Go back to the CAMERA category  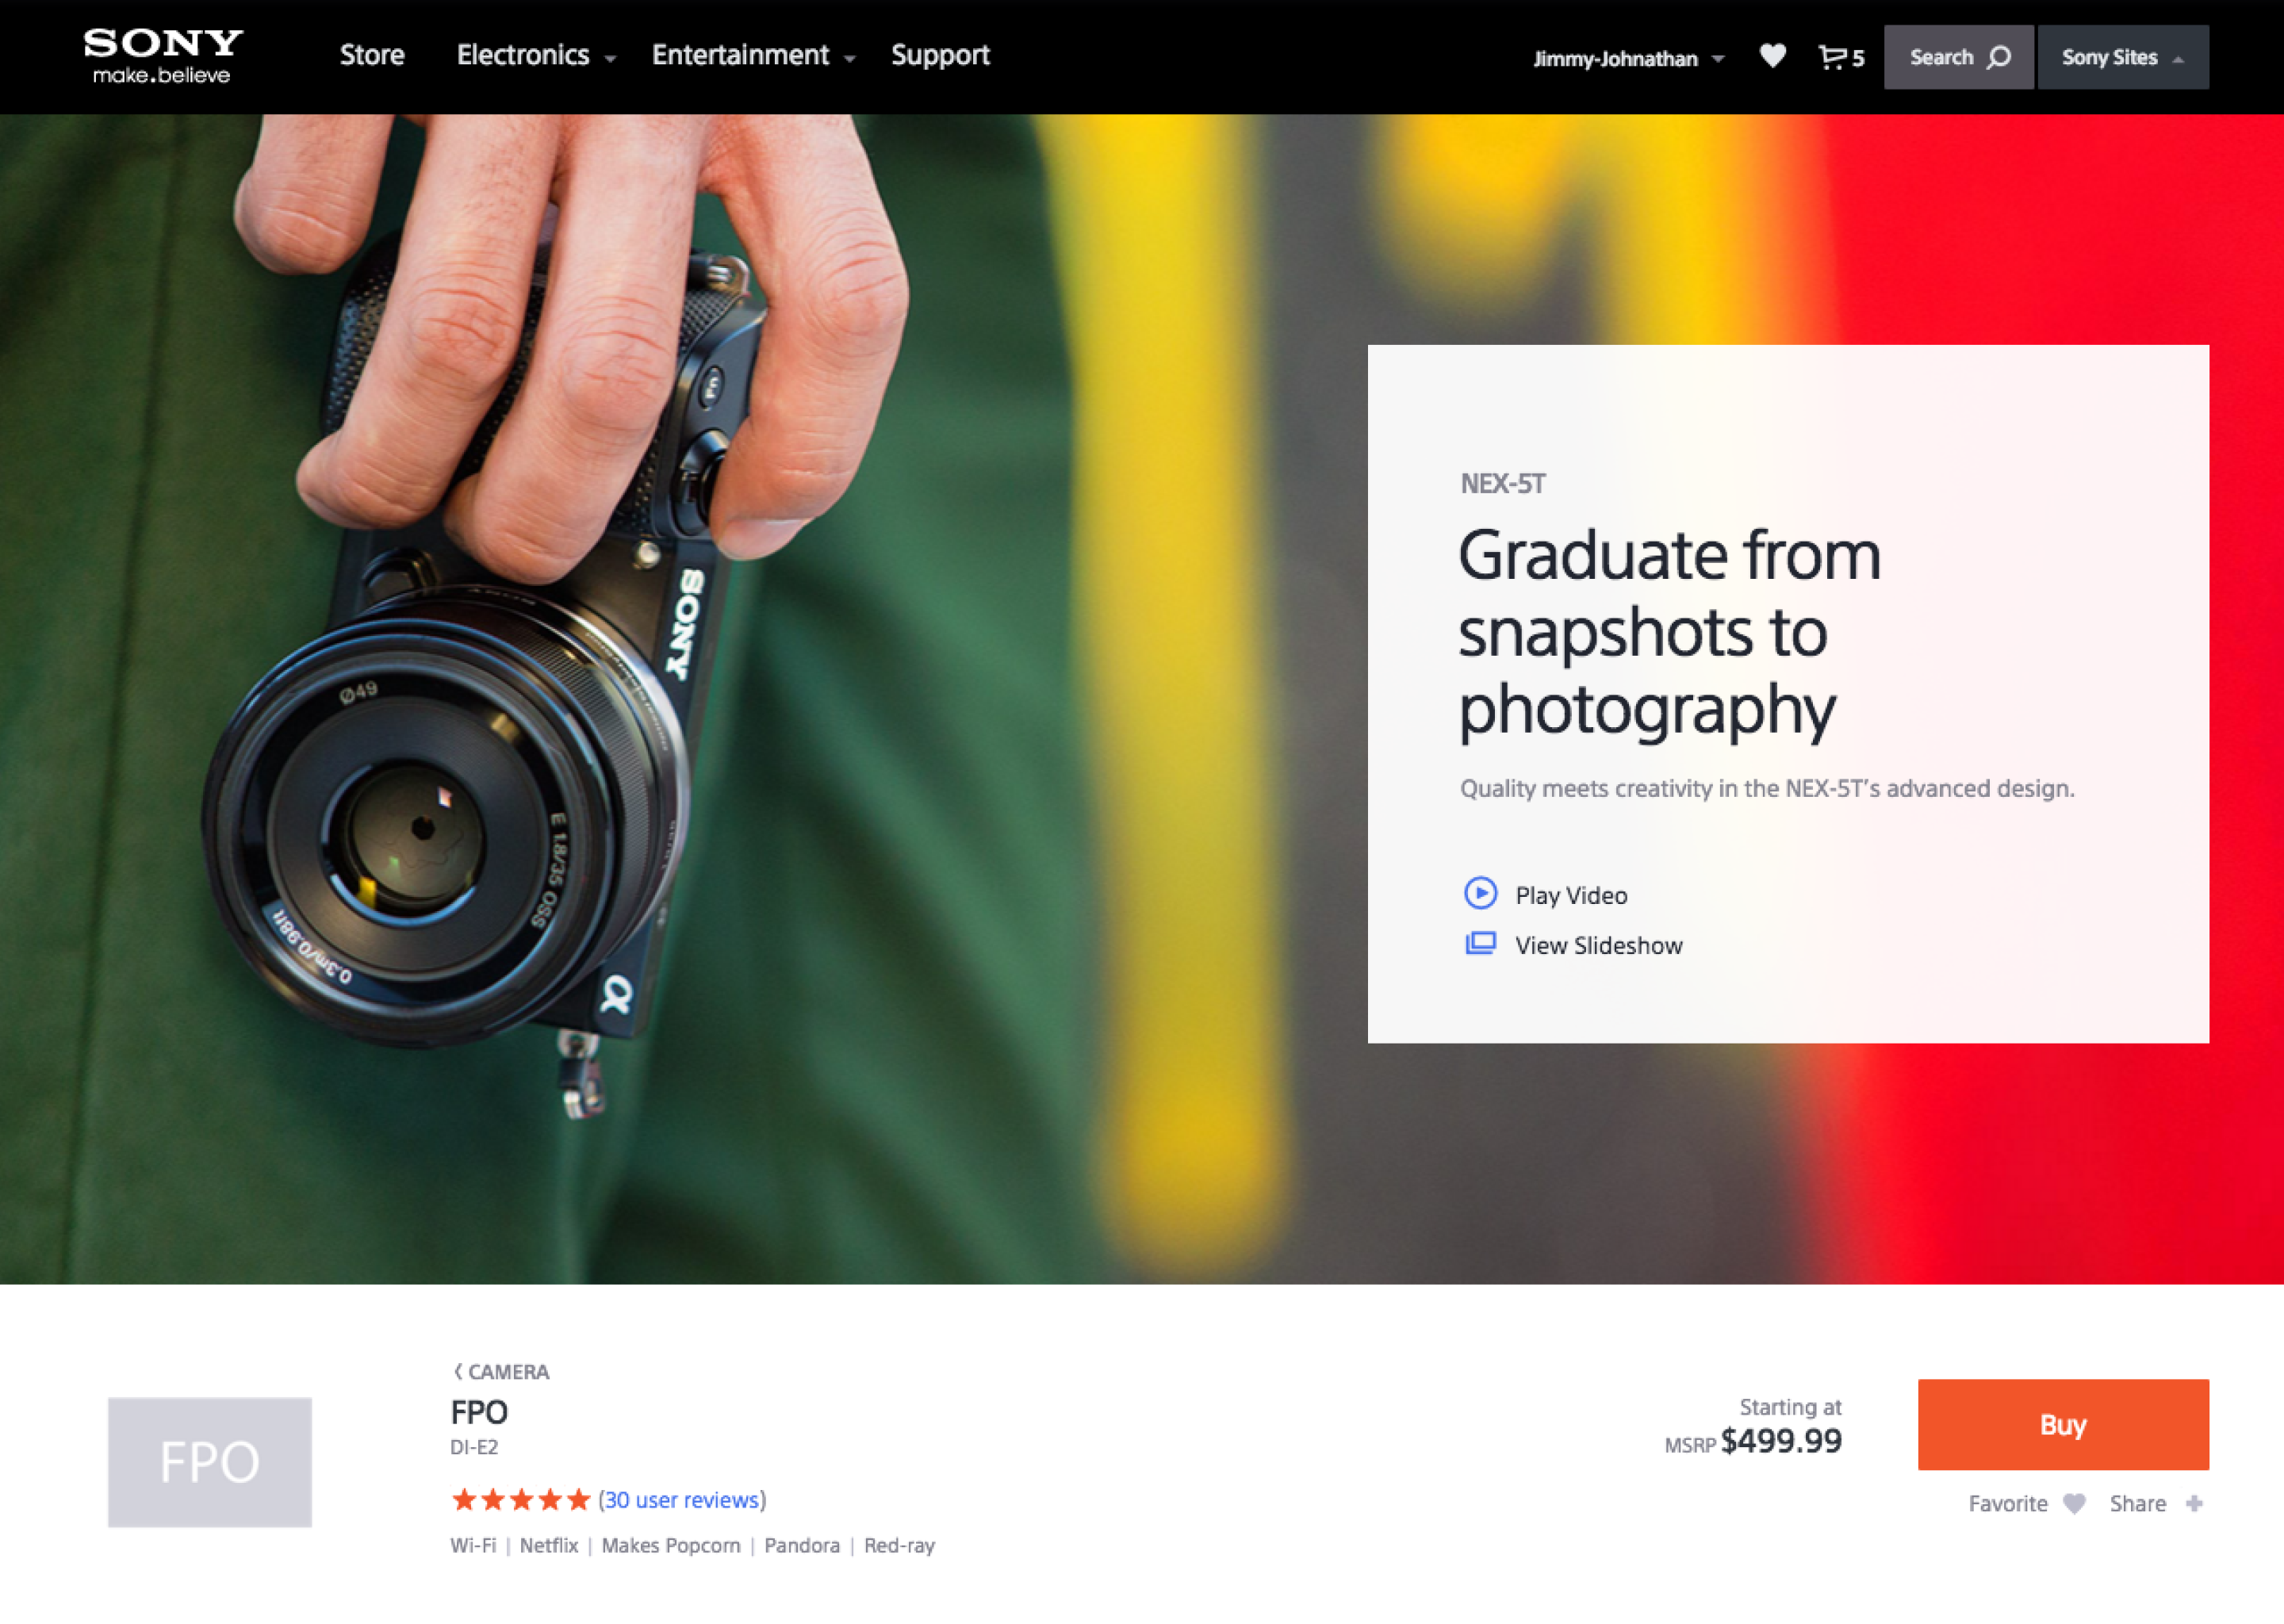tap(501, 1371)
